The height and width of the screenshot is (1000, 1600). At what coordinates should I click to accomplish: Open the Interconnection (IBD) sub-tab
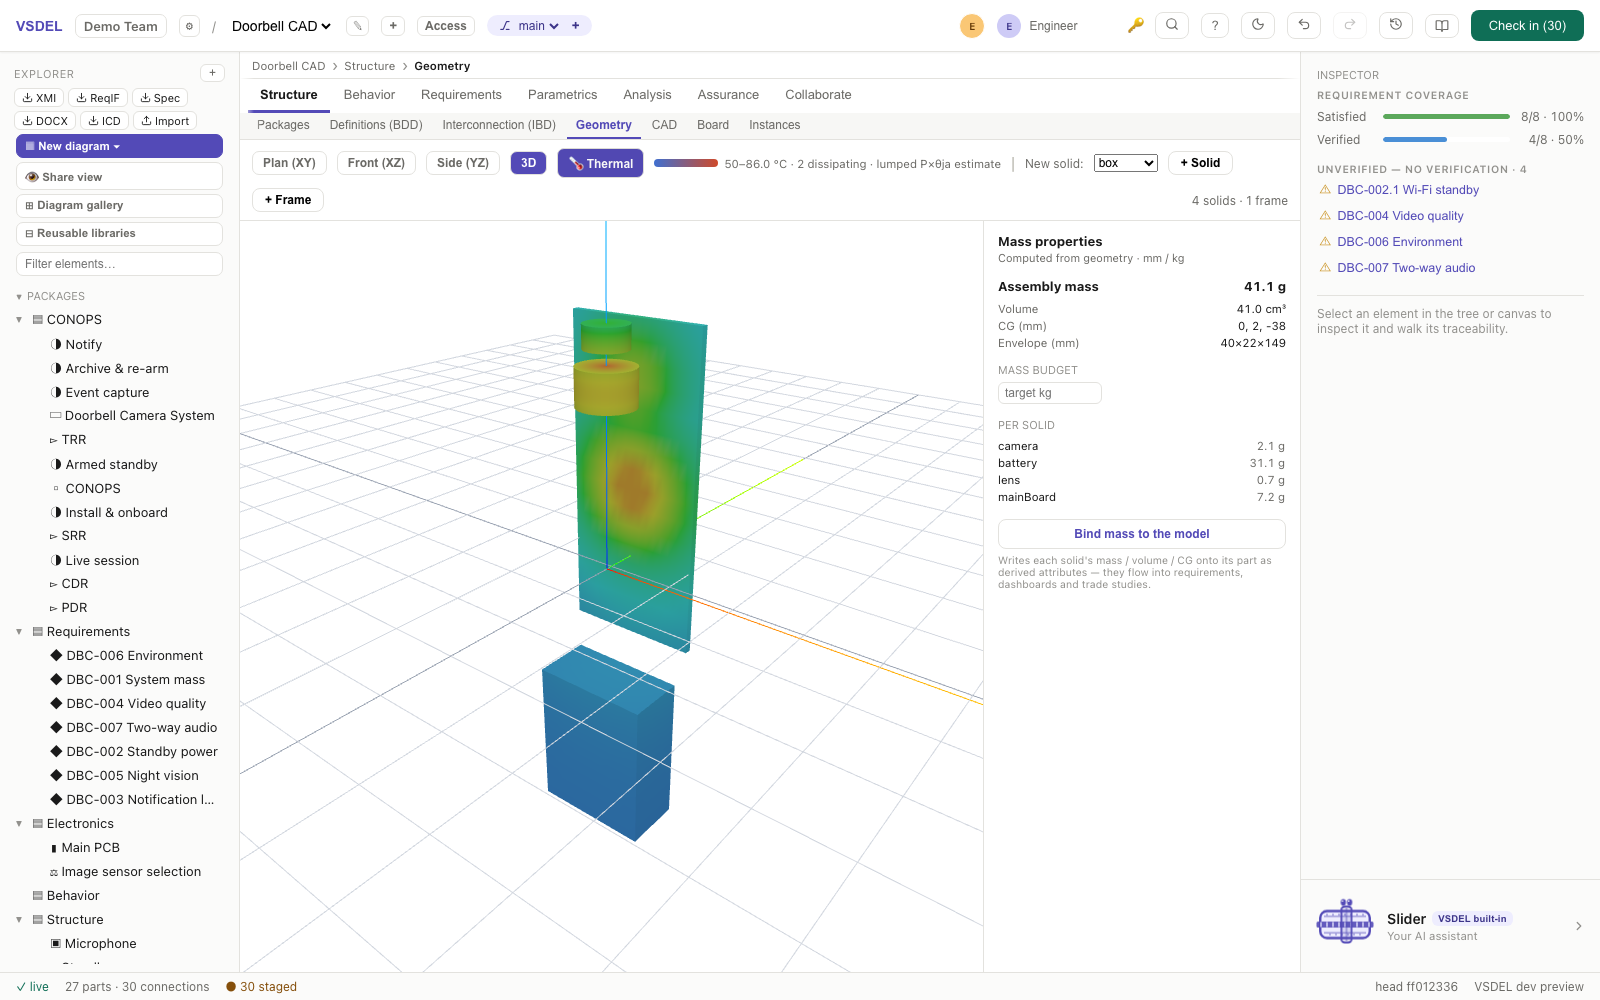[x=499, y=125]
